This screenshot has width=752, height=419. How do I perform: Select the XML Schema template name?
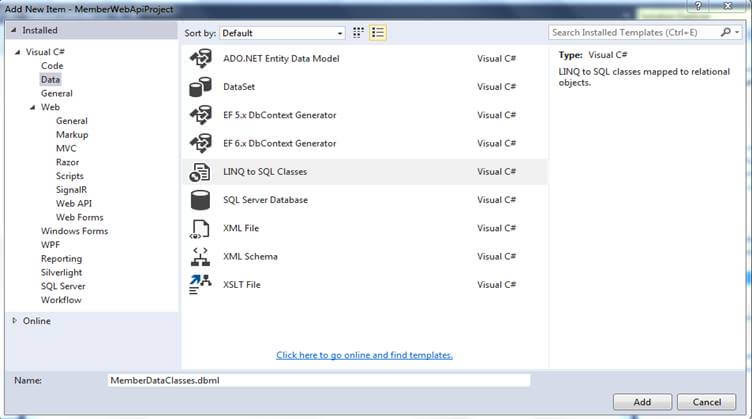250,256
